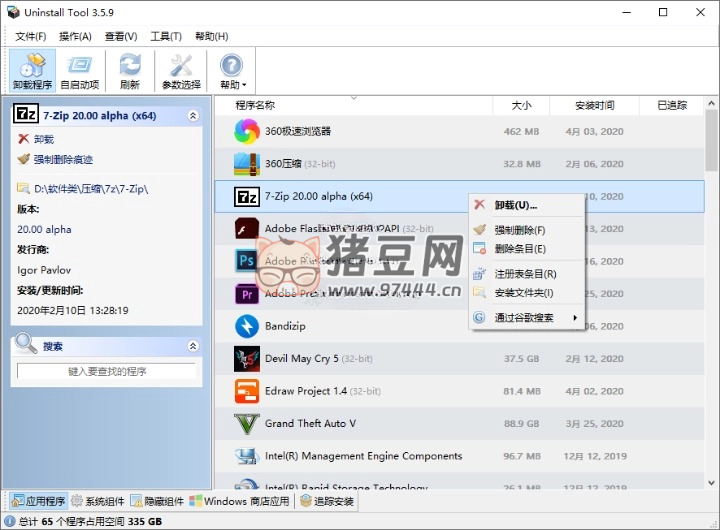Screen dimensions: 720x530
Task: Open the 自启动项 startup items toolbar icon
Action: (80, 70)
